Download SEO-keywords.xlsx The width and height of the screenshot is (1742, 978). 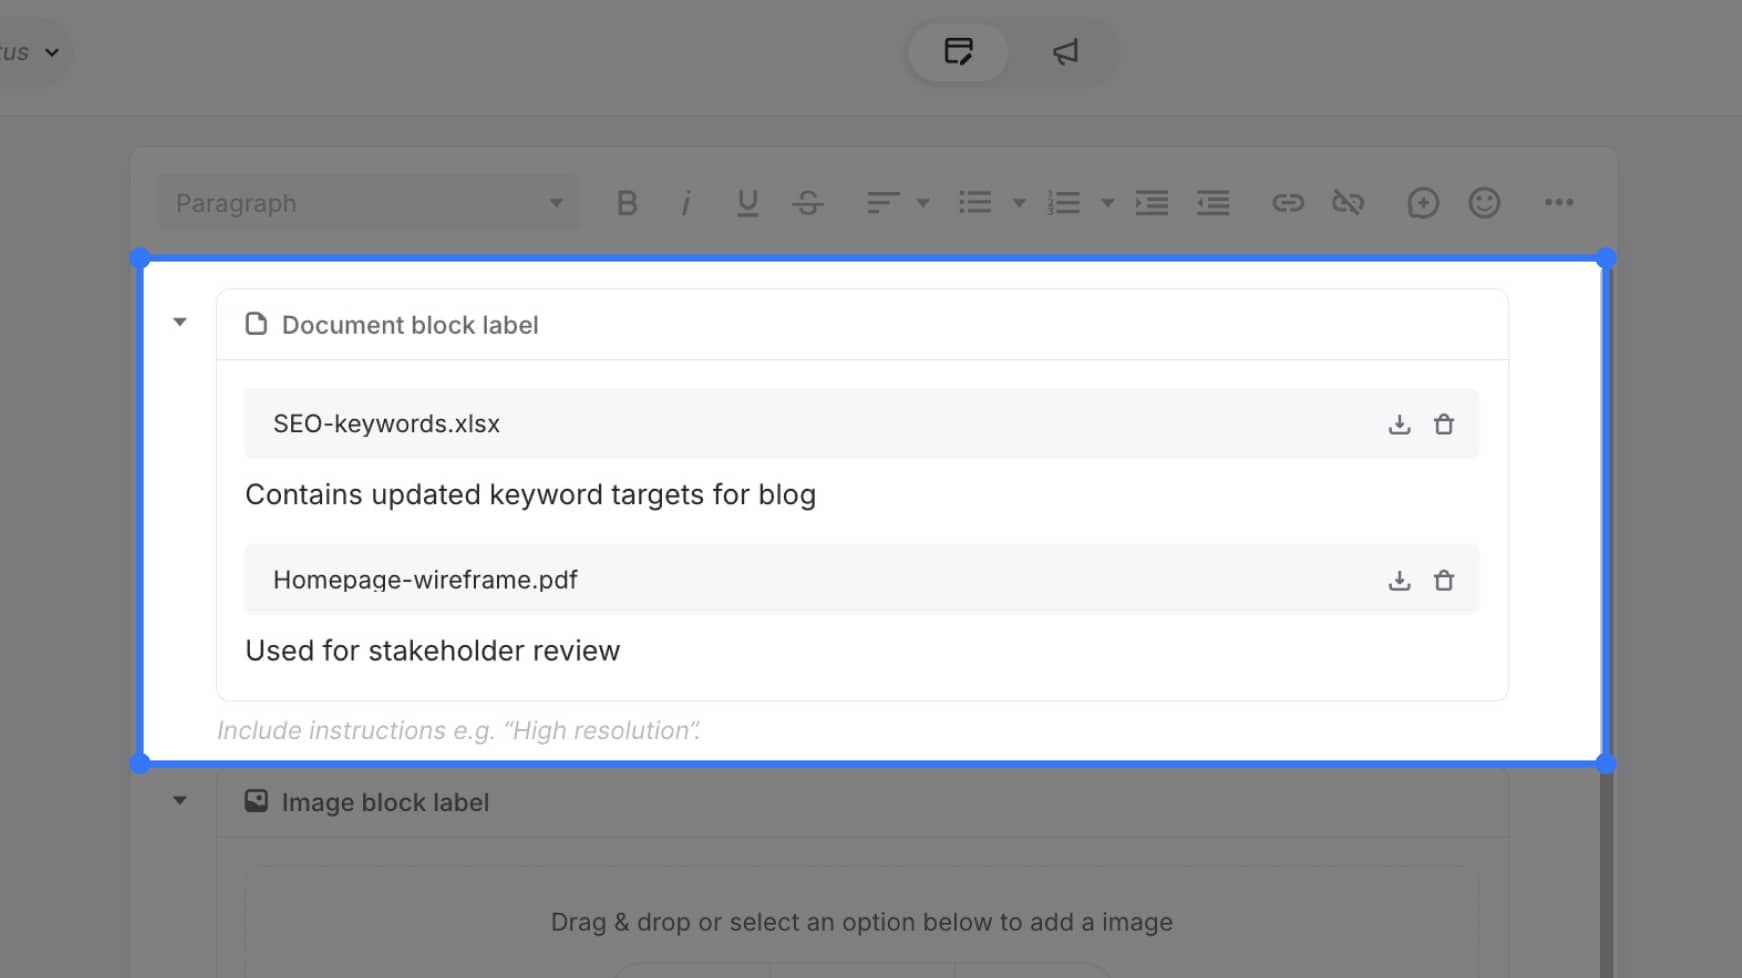point(1399,424)
